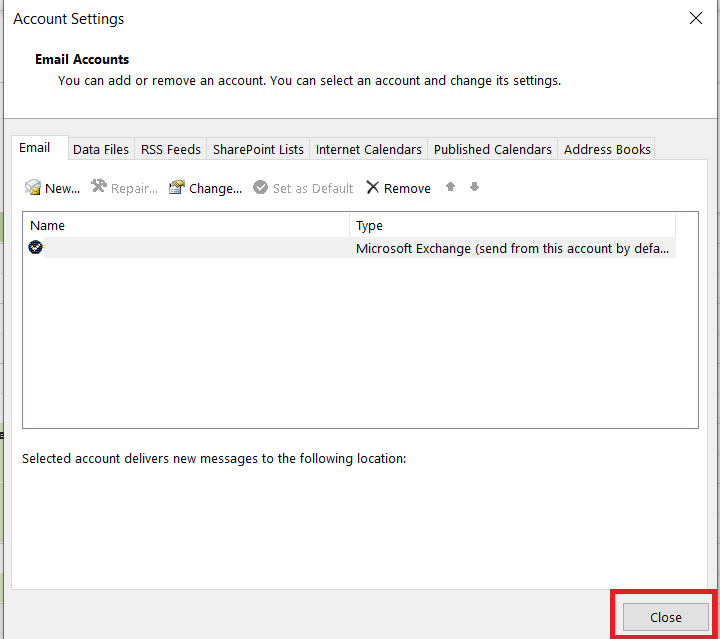Go to the Internet Calendars tab
Viewport: 720px width, 639px height.
369,150
